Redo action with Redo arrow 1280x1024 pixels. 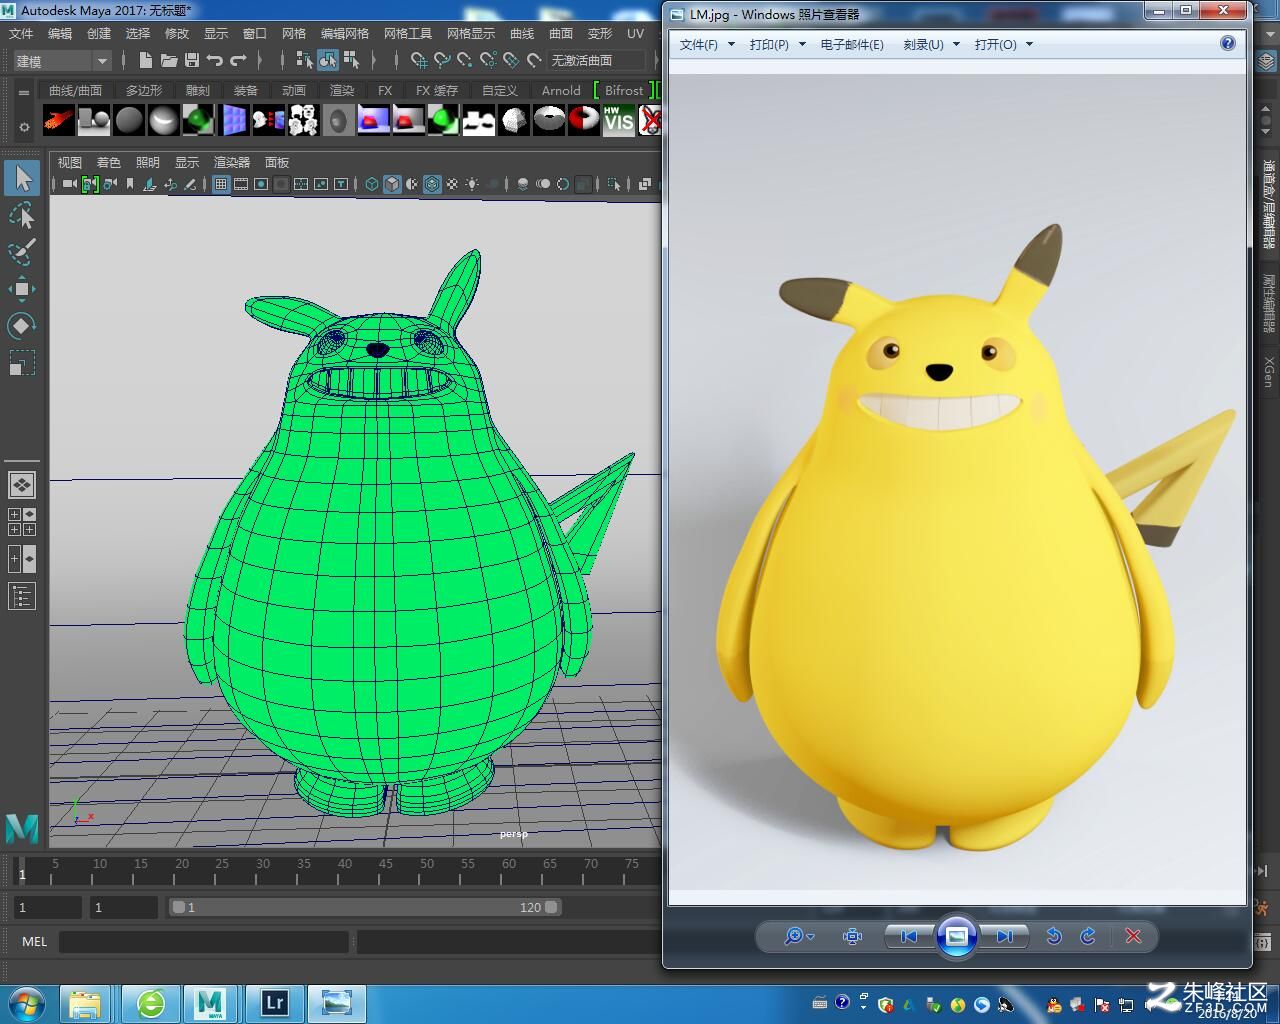click(238, 60)
